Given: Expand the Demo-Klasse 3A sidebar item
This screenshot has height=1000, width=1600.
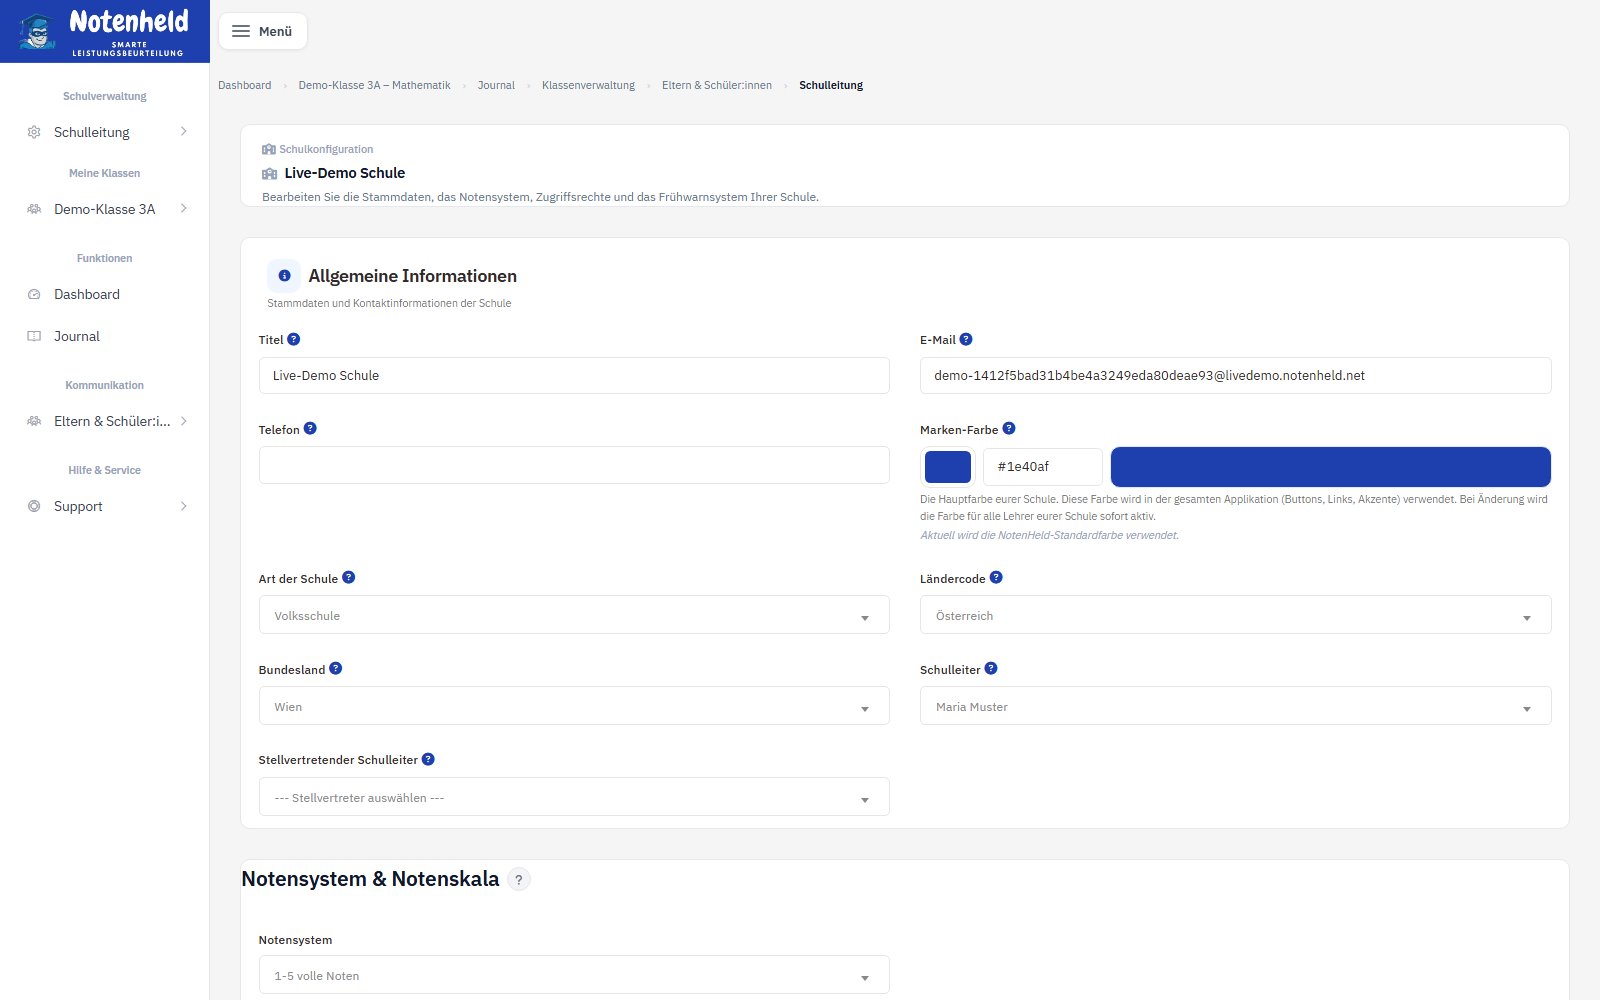Looking at the screenshot, I should click(x=105, y=209).
